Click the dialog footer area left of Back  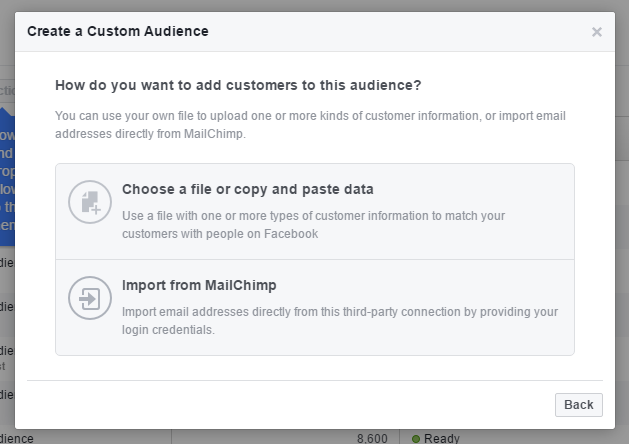[x=290, y=405]
